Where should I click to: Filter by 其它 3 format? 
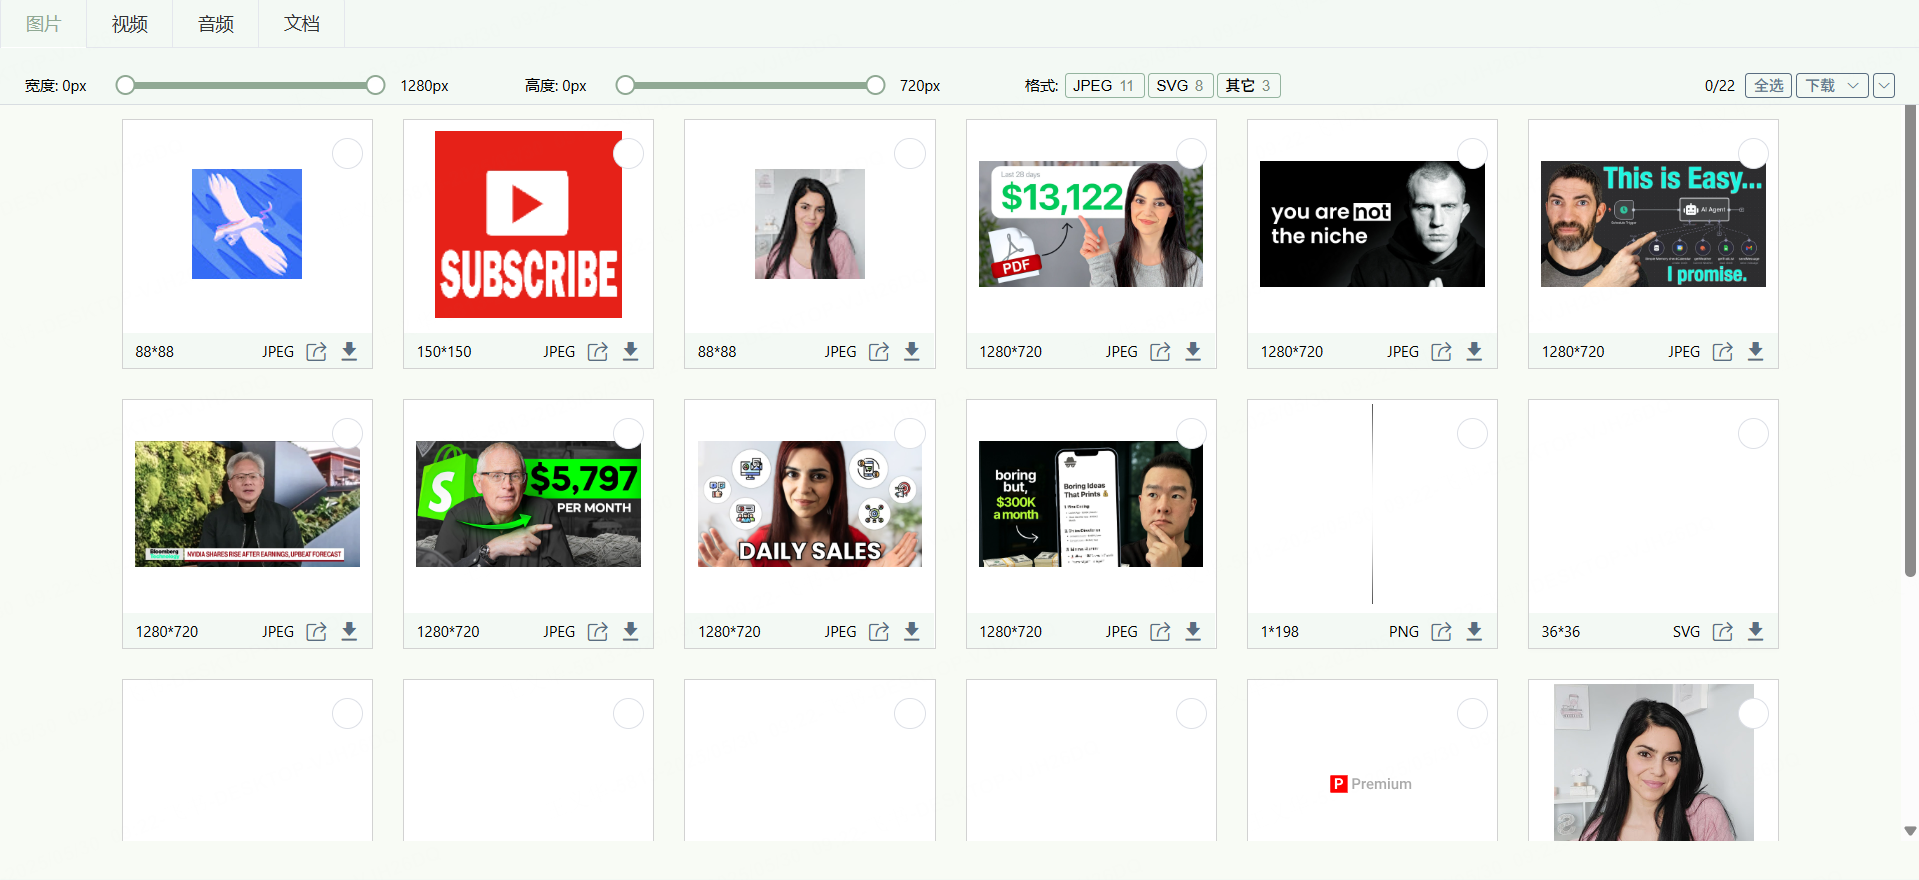pos(1248,86)
